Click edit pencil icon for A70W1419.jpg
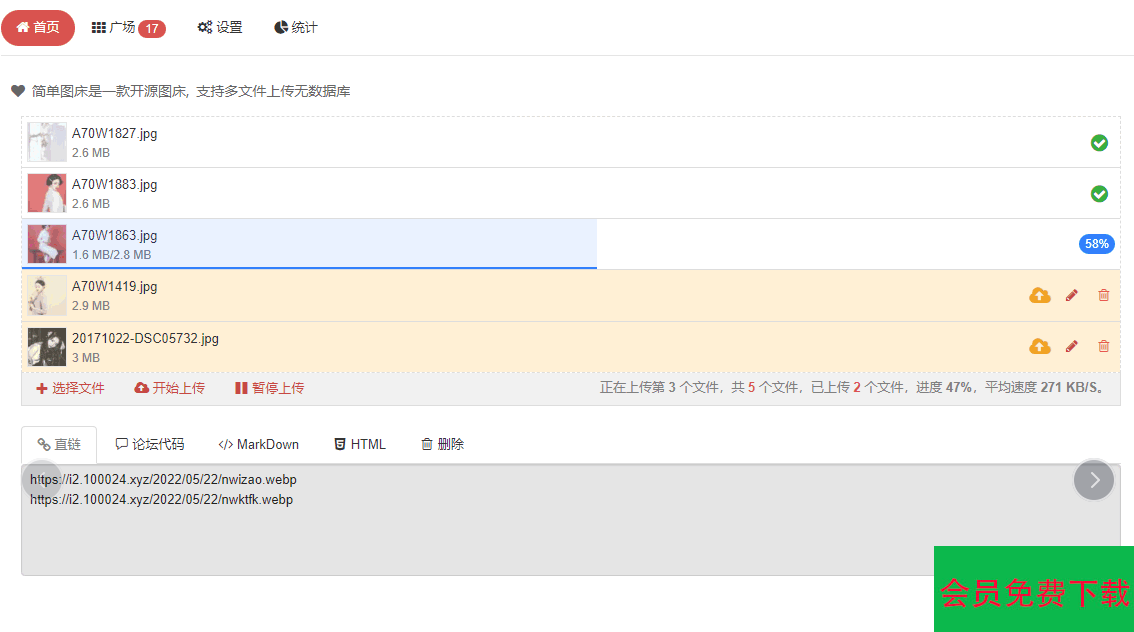The width and height of the screenshot is (1134, 632). pos(1072,295)
